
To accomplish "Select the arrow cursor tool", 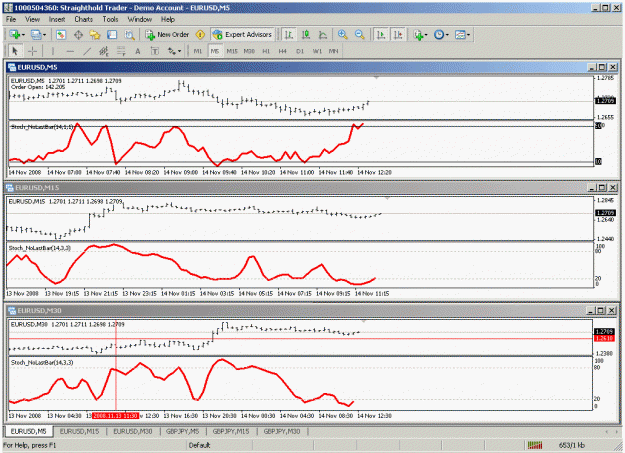I will (15, 51).
